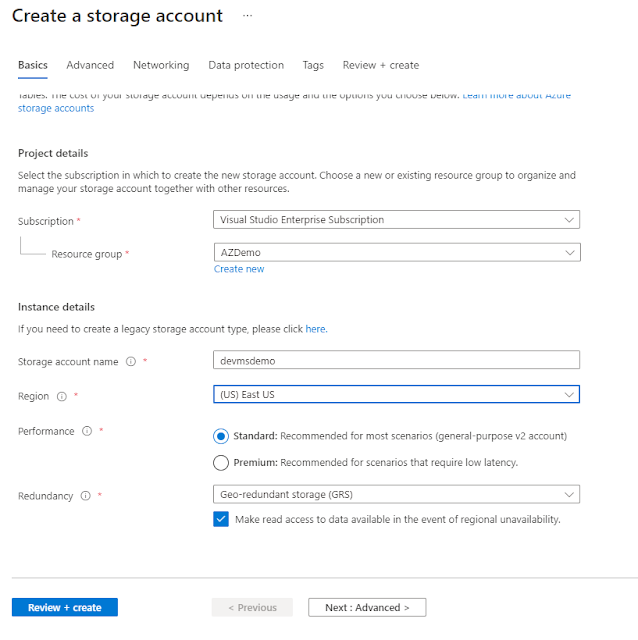Open the Subscription dropdown
The image size is (638, 640).
coord(397,220)
